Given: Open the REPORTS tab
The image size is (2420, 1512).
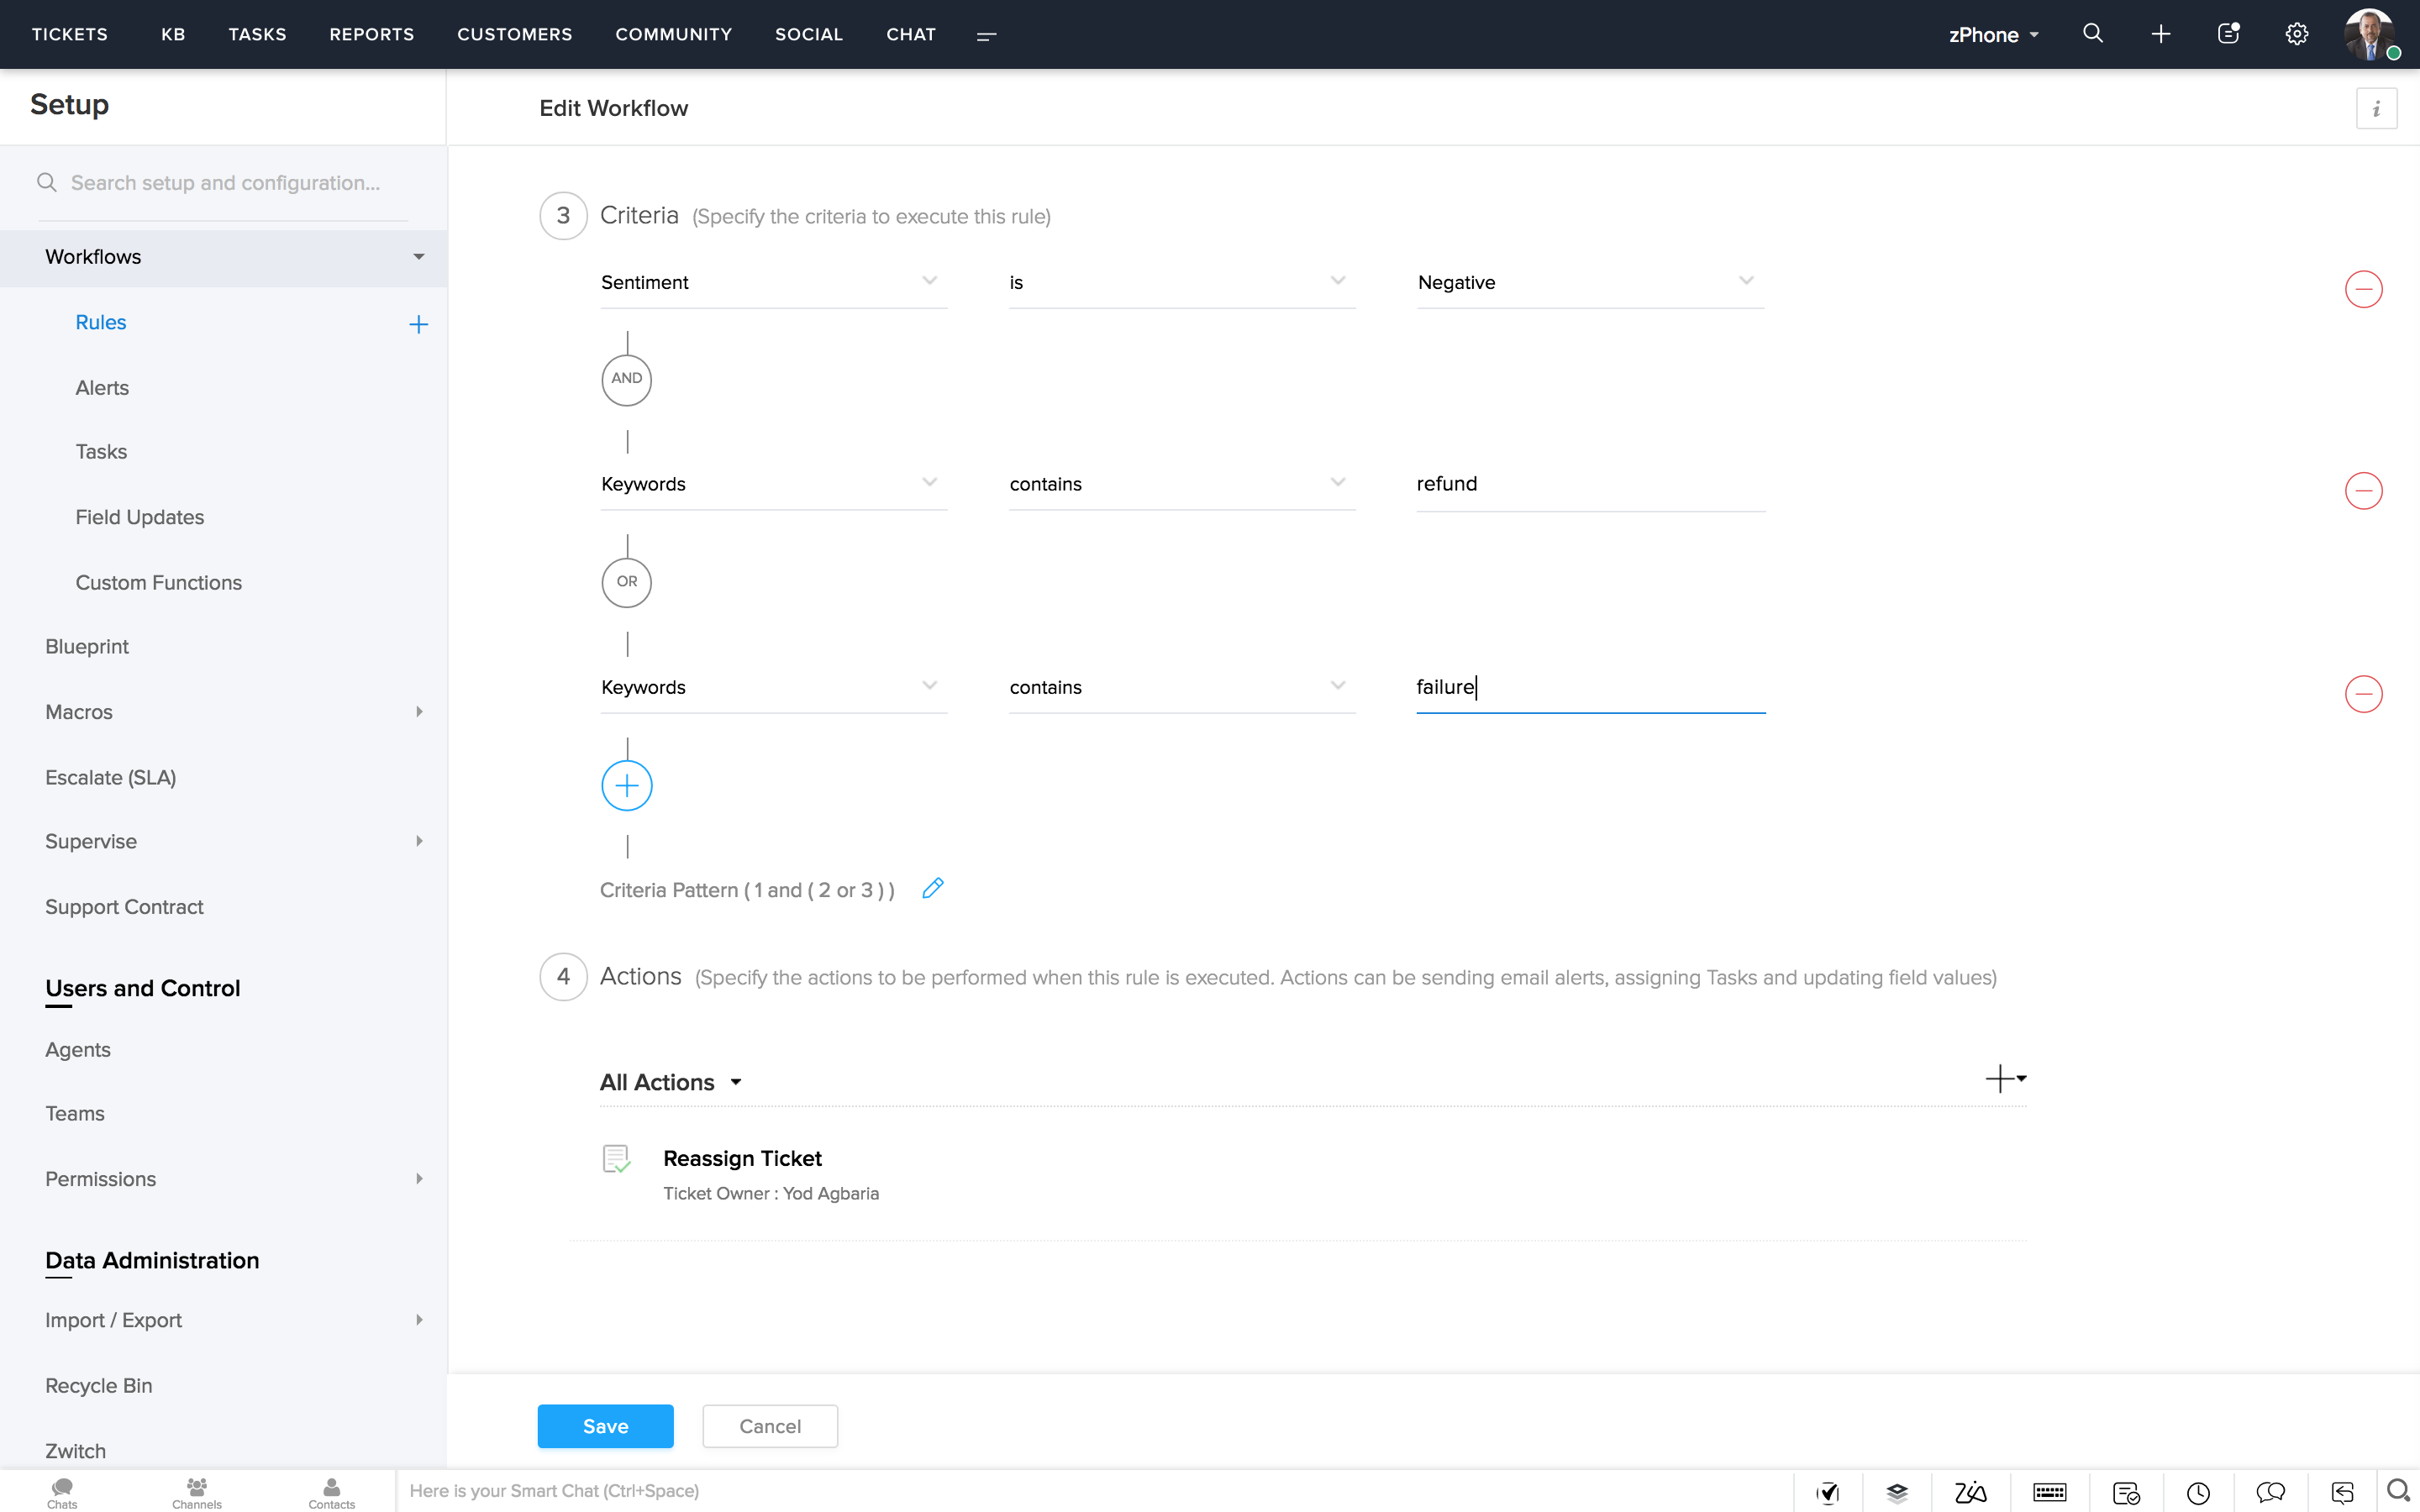Looking at the screenshot, I should [x=372, y=34].
